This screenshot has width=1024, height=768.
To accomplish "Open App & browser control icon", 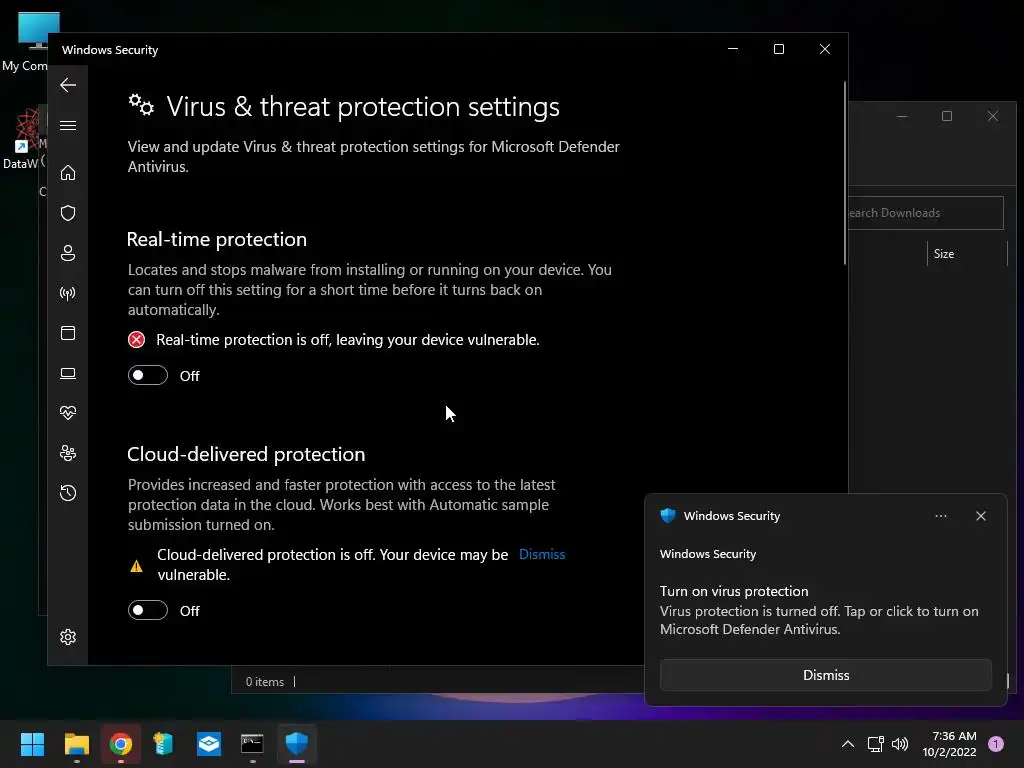I will pyautogui.click(x=68, y=333).
